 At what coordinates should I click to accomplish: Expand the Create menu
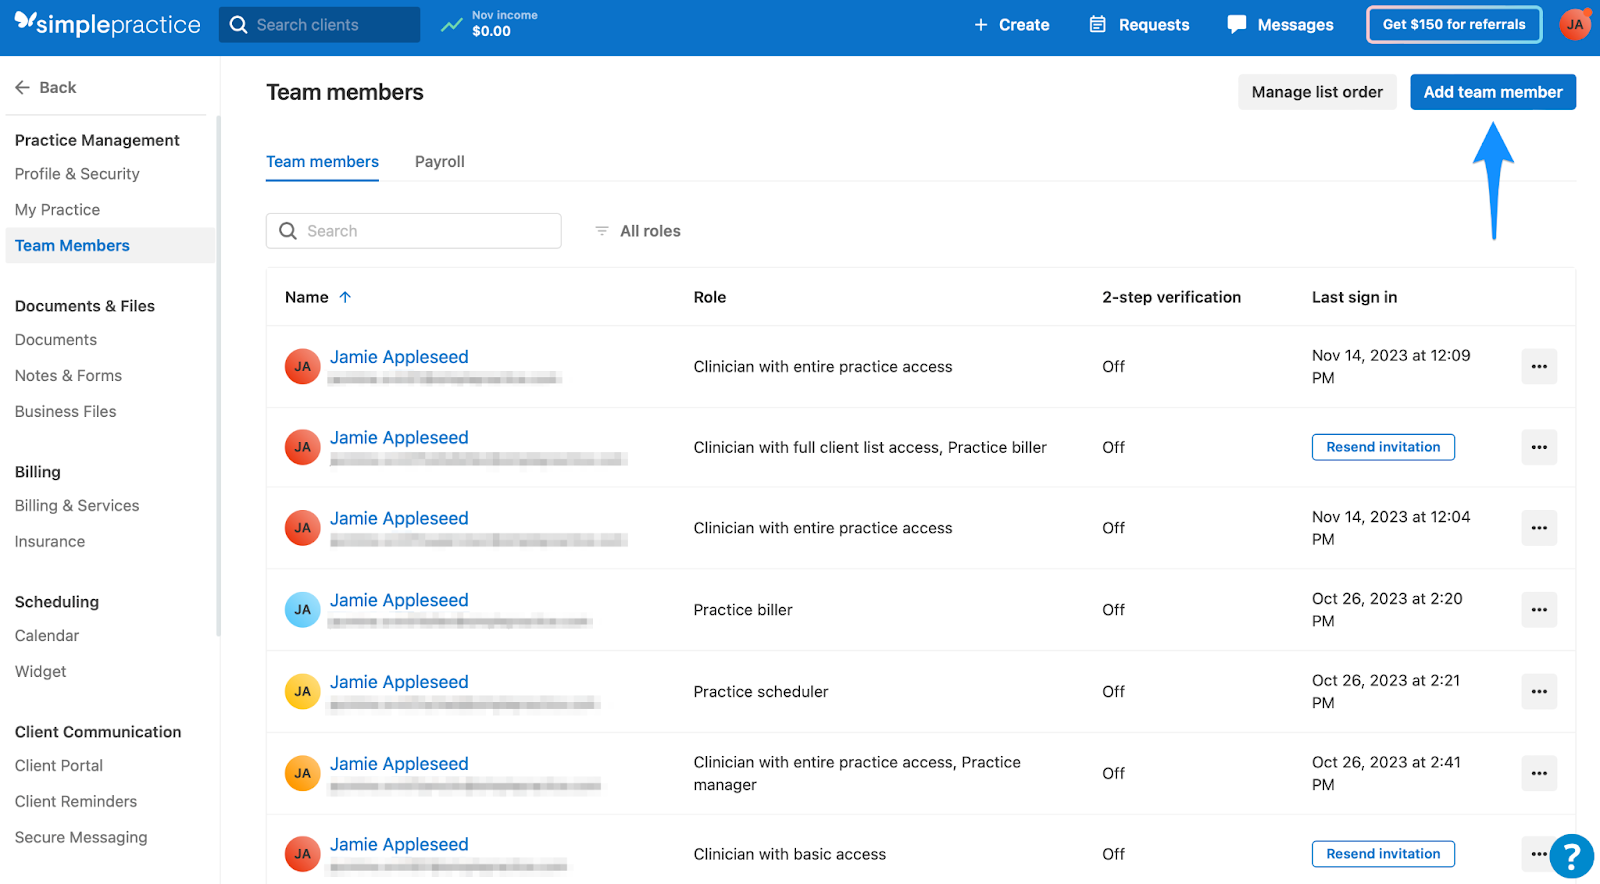(x=1011, y=25)
